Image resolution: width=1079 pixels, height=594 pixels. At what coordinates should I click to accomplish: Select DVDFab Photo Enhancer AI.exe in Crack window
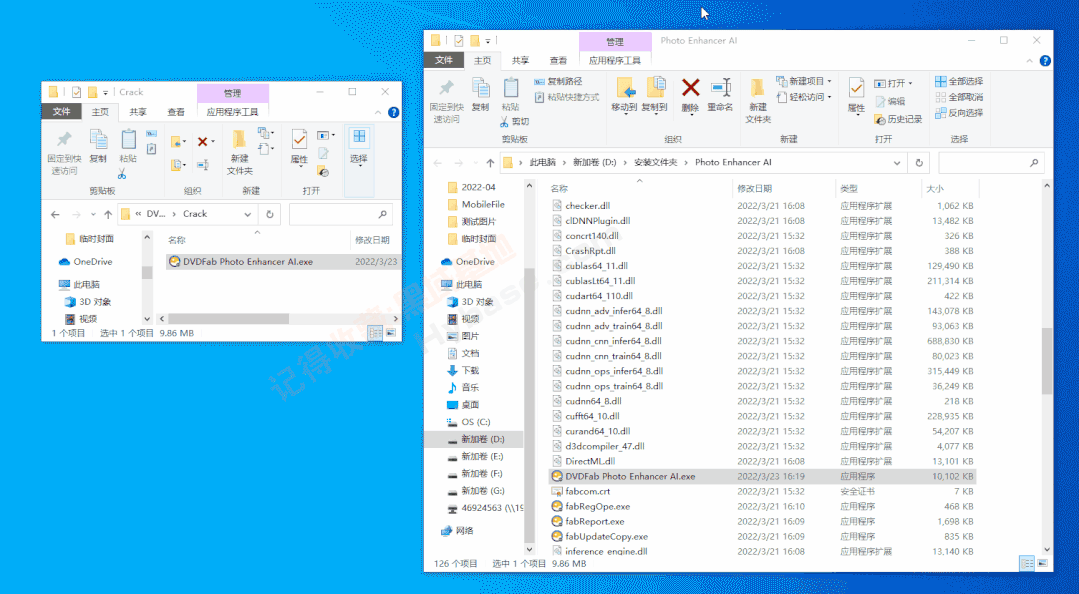(x=282, y=262)
